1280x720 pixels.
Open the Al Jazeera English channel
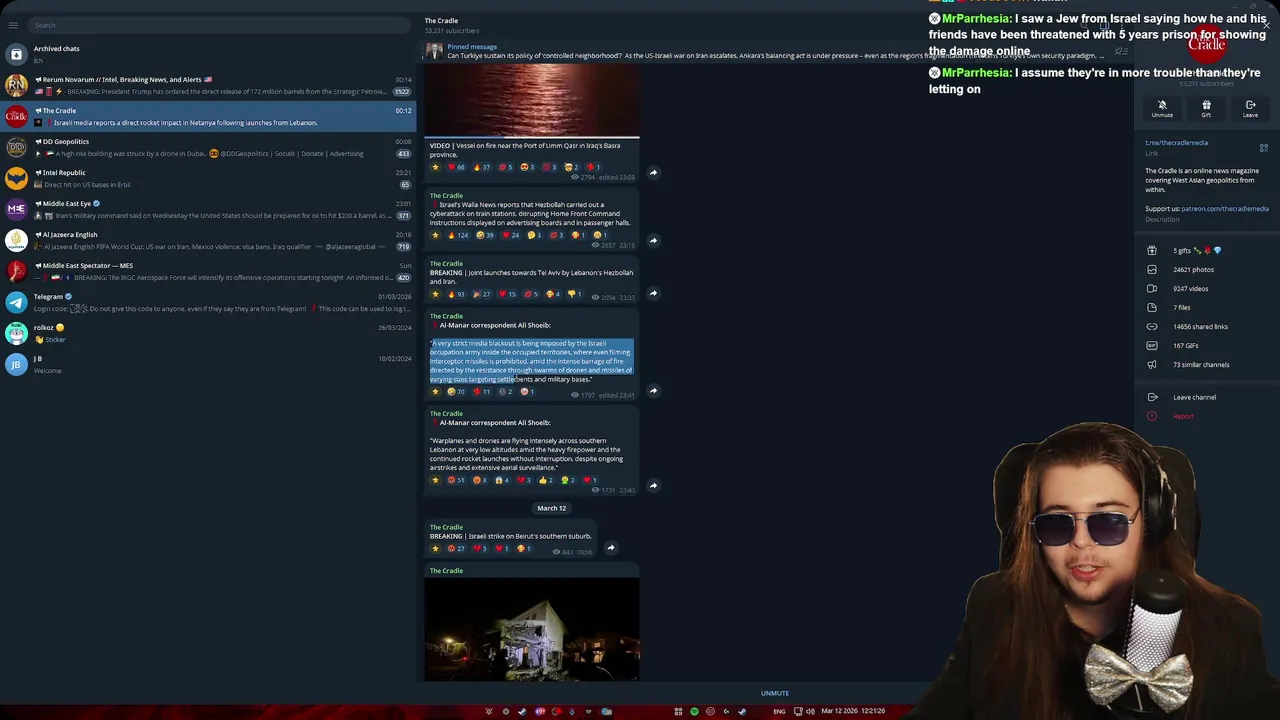pyautogui.click(x=208, y=240)
